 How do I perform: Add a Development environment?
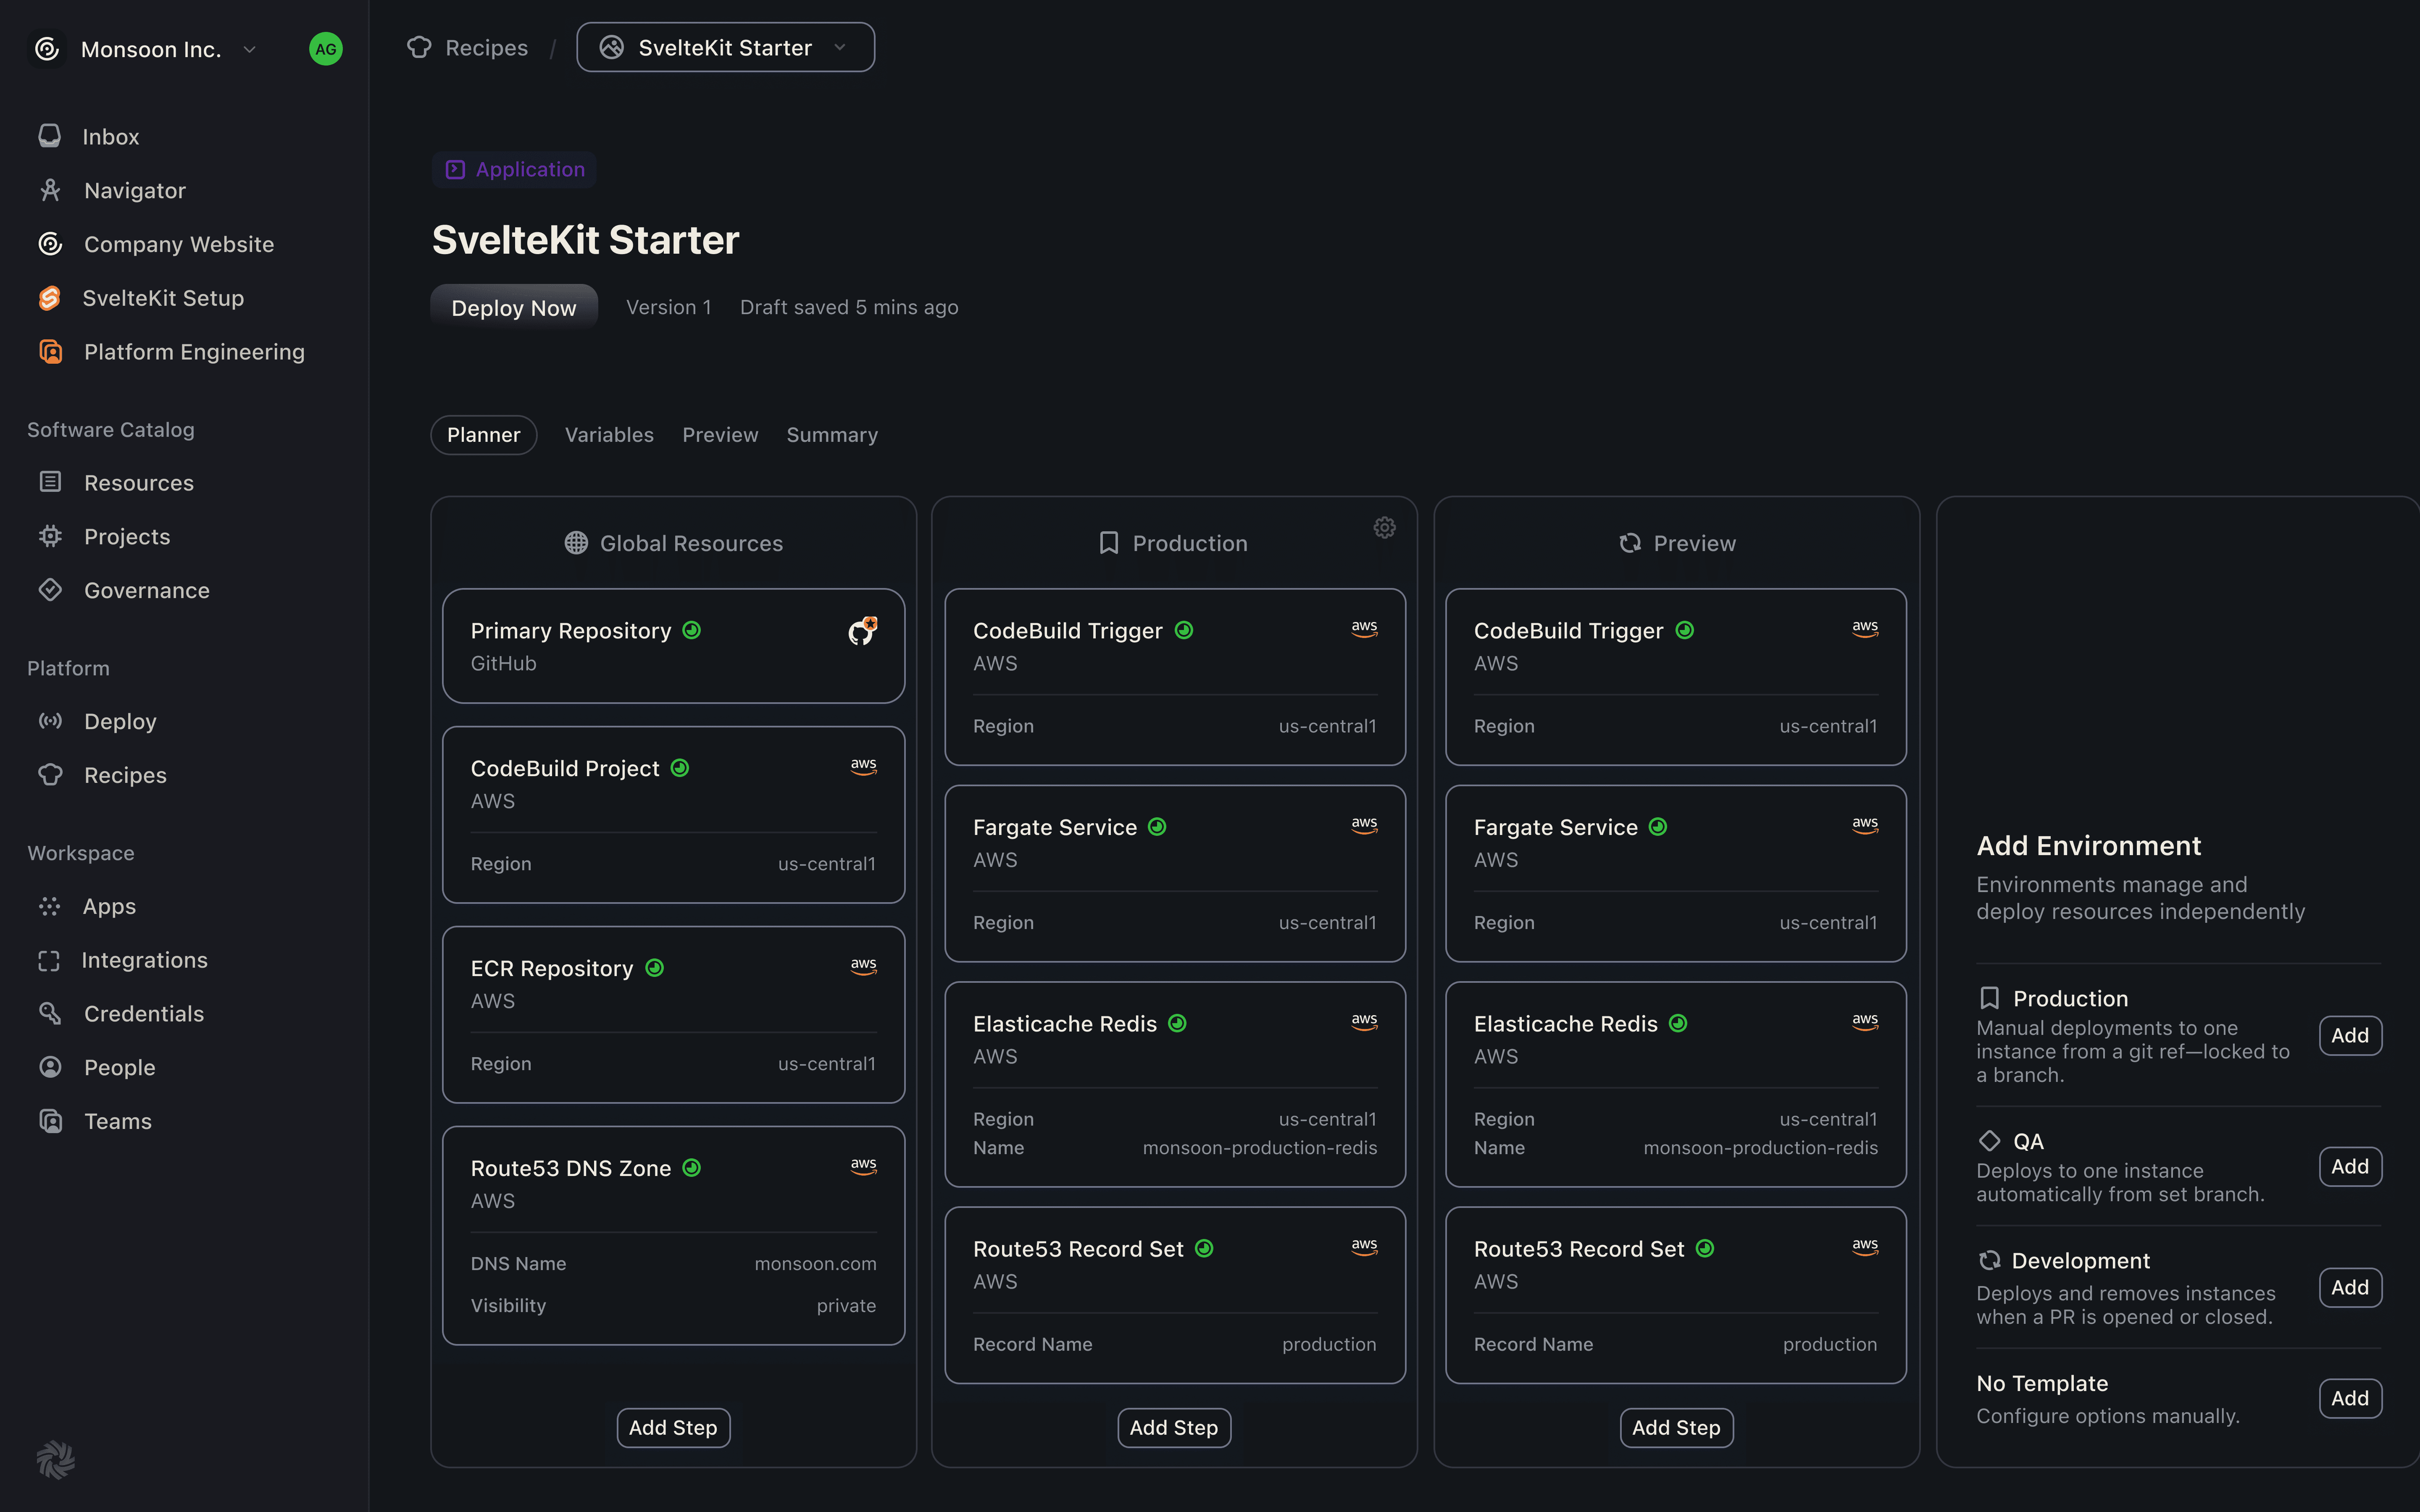(x=2350, y=1288)
